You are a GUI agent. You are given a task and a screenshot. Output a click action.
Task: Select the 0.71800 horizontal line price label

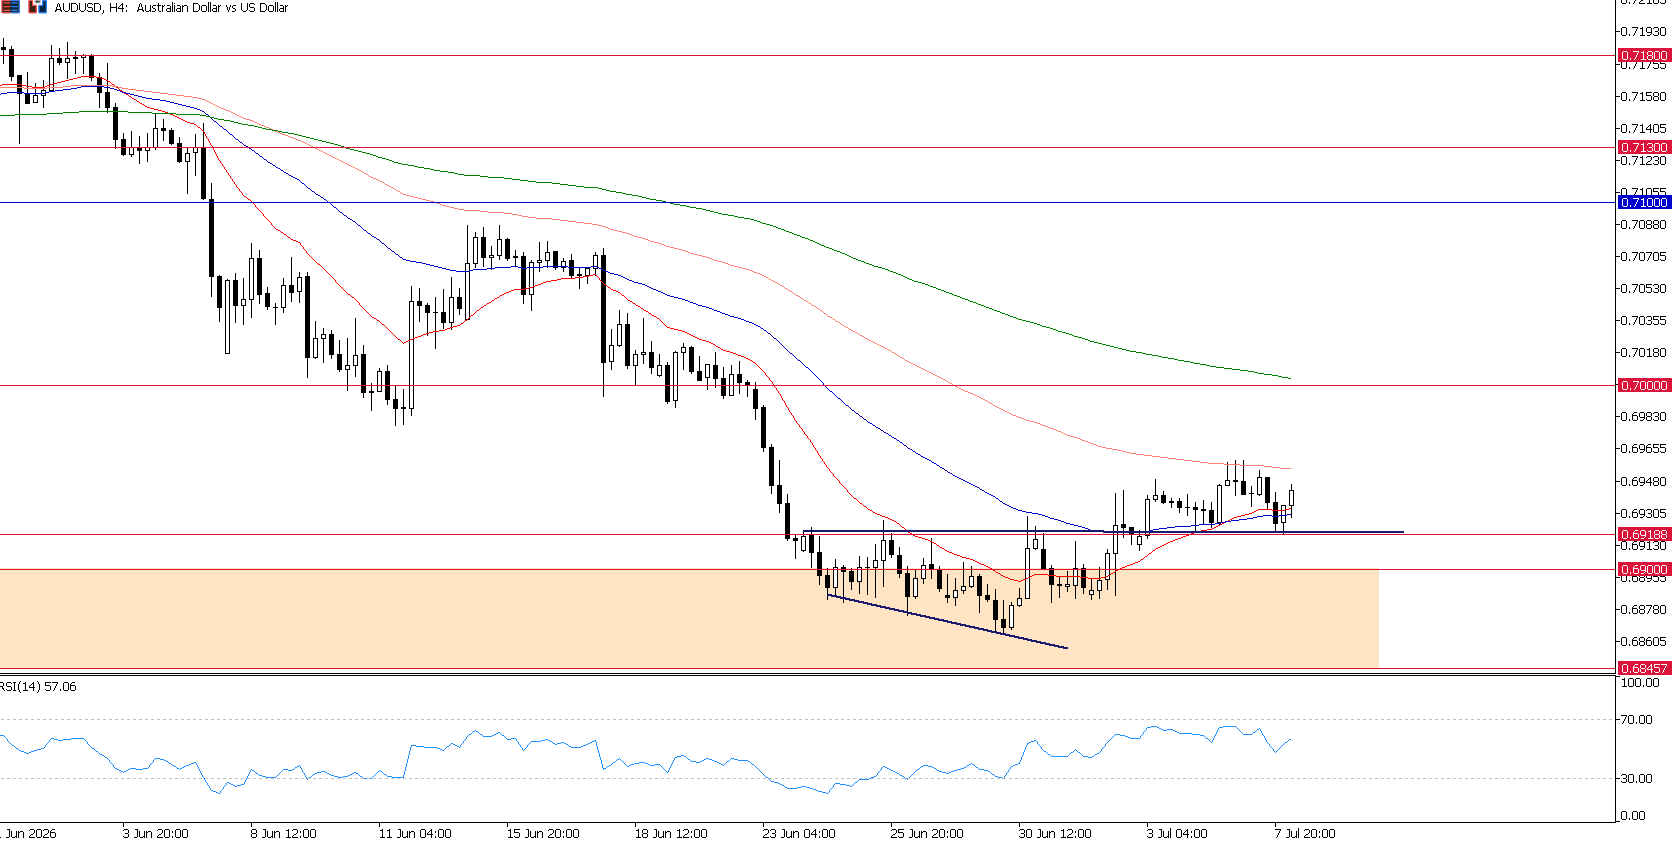coord(1644,56)
